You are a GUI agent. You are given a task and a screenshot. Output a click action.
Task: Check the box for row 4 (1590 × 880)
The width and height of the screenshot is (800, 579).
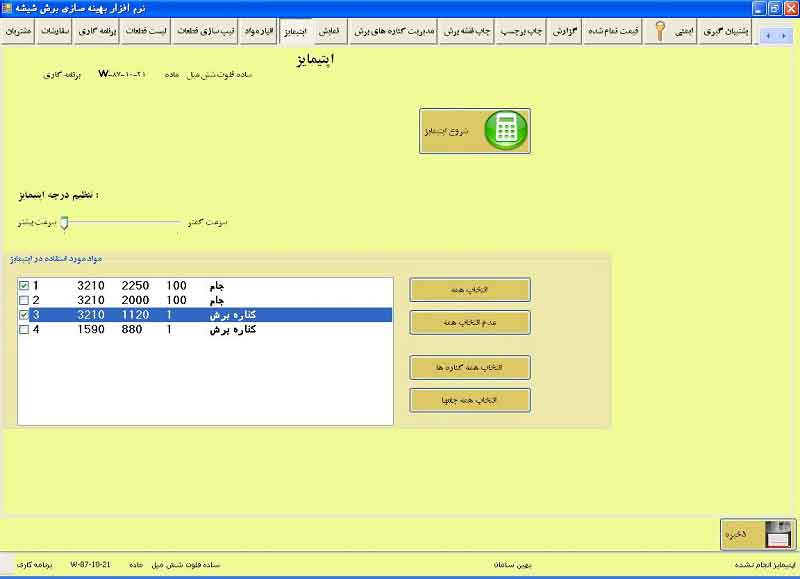click(x=23, y=330)
